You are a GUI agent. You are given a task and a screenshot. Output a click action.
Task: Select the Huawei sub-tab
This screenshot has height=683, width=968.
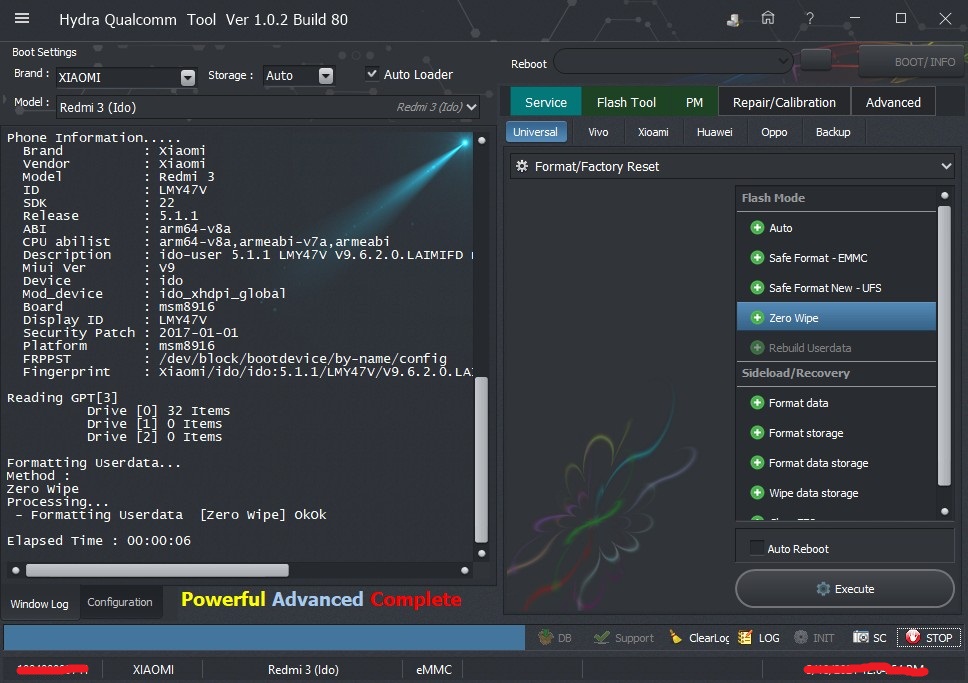click(714, 132)
